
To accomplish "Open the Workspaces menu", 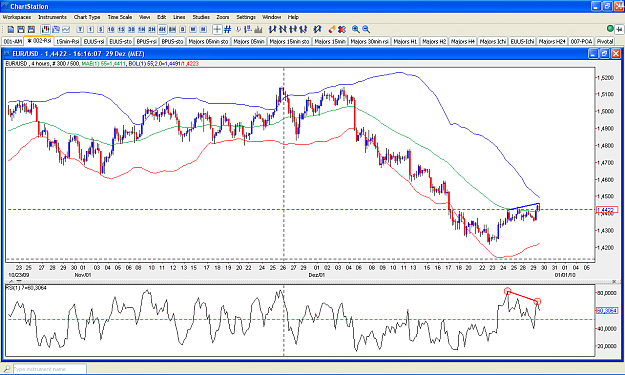I will (17, 17).
